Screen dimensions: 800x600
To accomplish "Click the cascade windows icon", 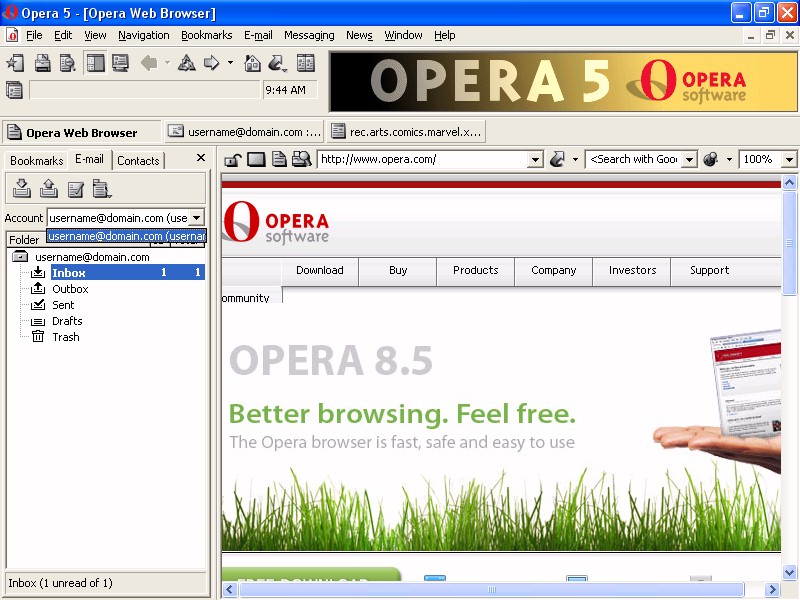I will coord(14,90).
